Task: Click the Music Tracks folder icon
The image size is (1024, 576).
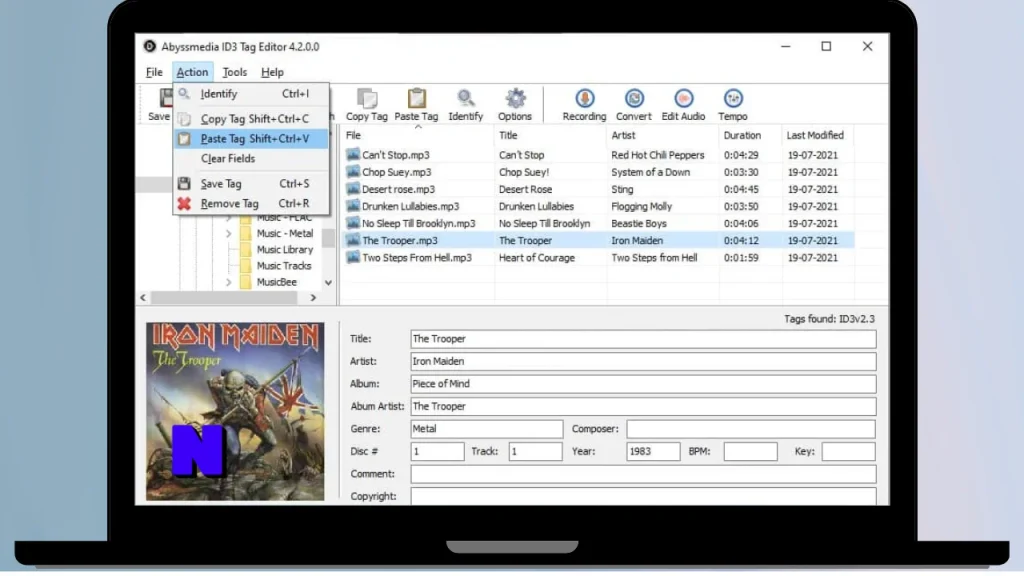Action: 246,266
